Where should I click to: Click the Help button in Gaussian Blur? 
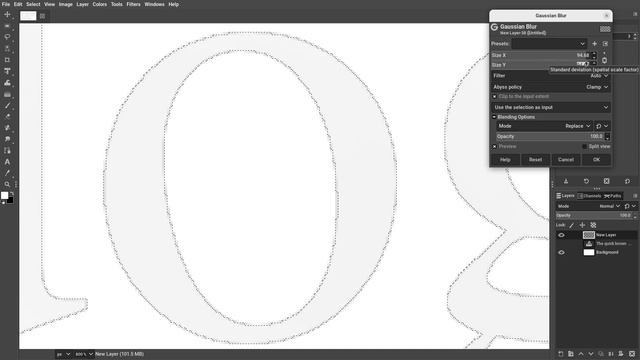click(505, 160)
